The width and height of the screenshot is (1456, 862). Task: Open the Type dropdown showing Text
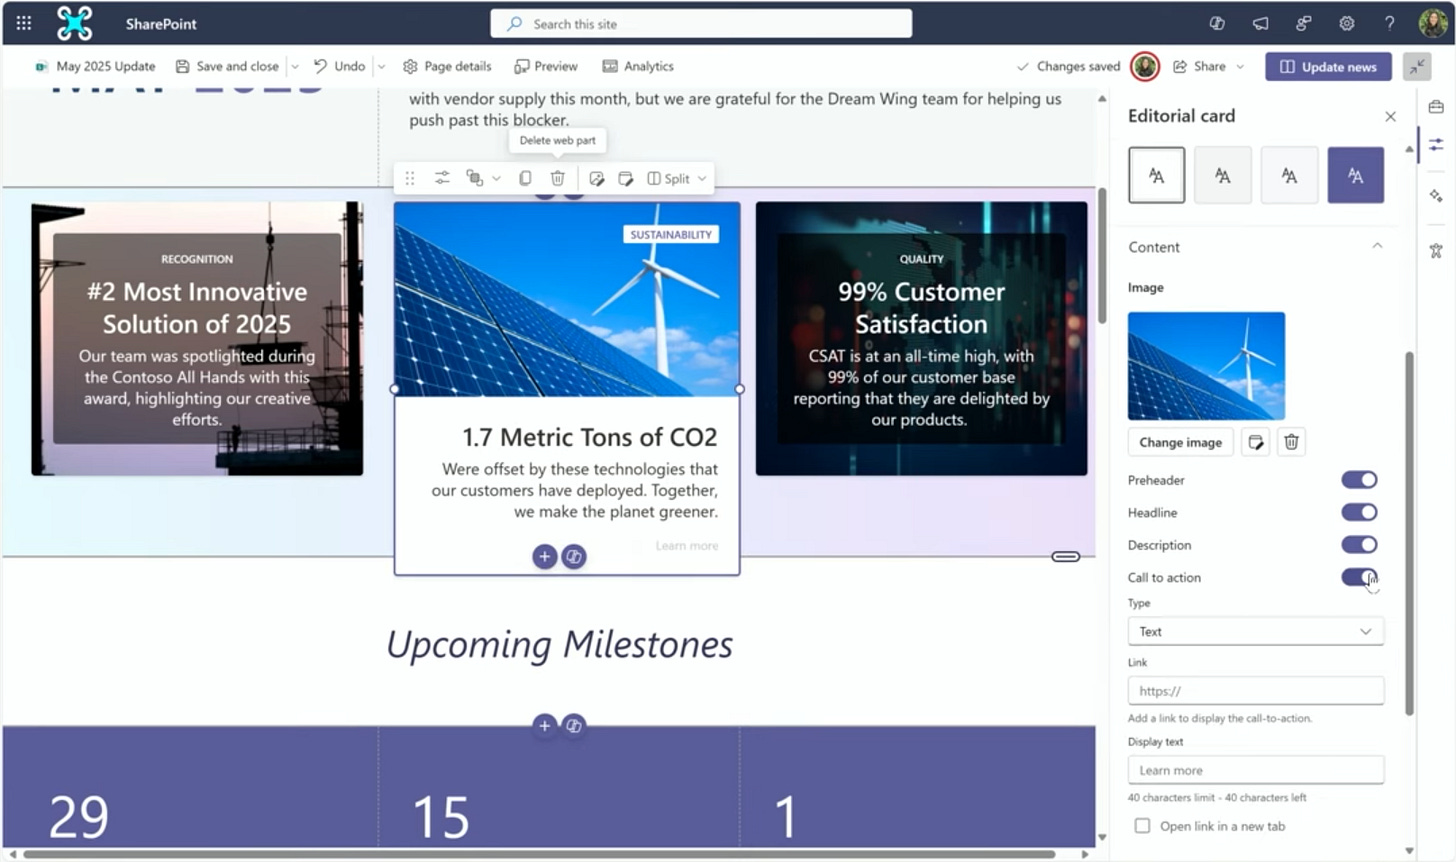[x=1255, y=631]
